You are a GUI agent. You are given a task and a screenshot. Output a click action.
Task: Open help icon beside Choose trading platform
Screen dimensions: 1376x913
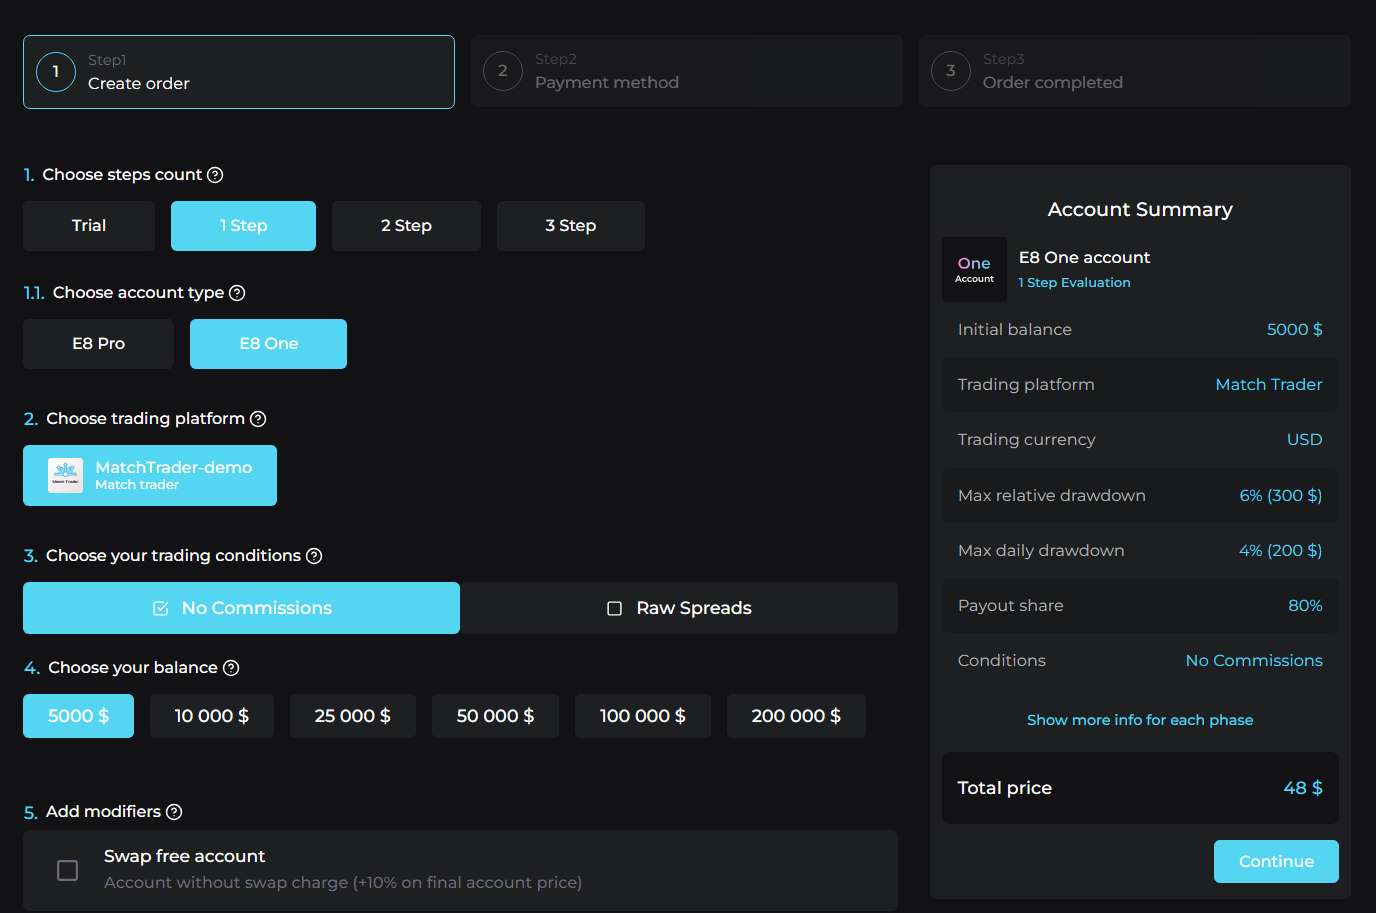coord(258,419)
